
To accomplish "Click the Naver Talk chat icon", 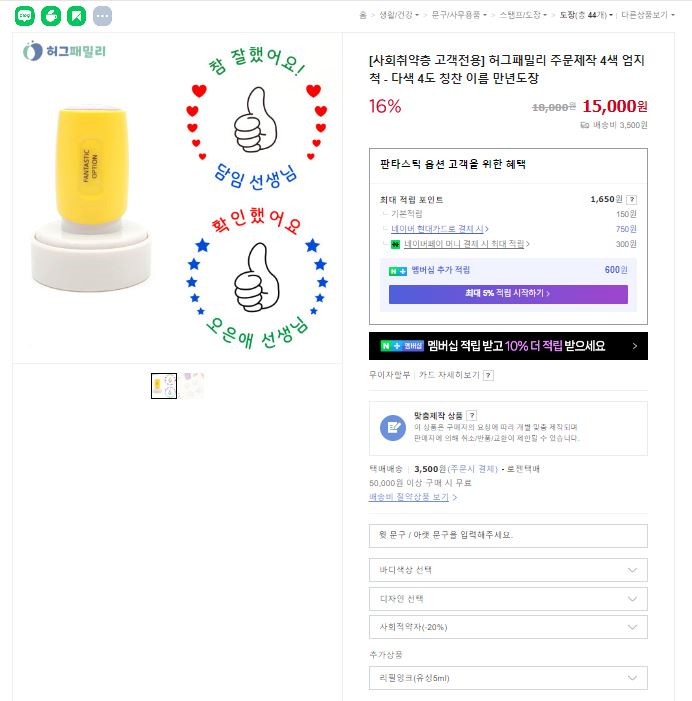I will coord(24,16).
